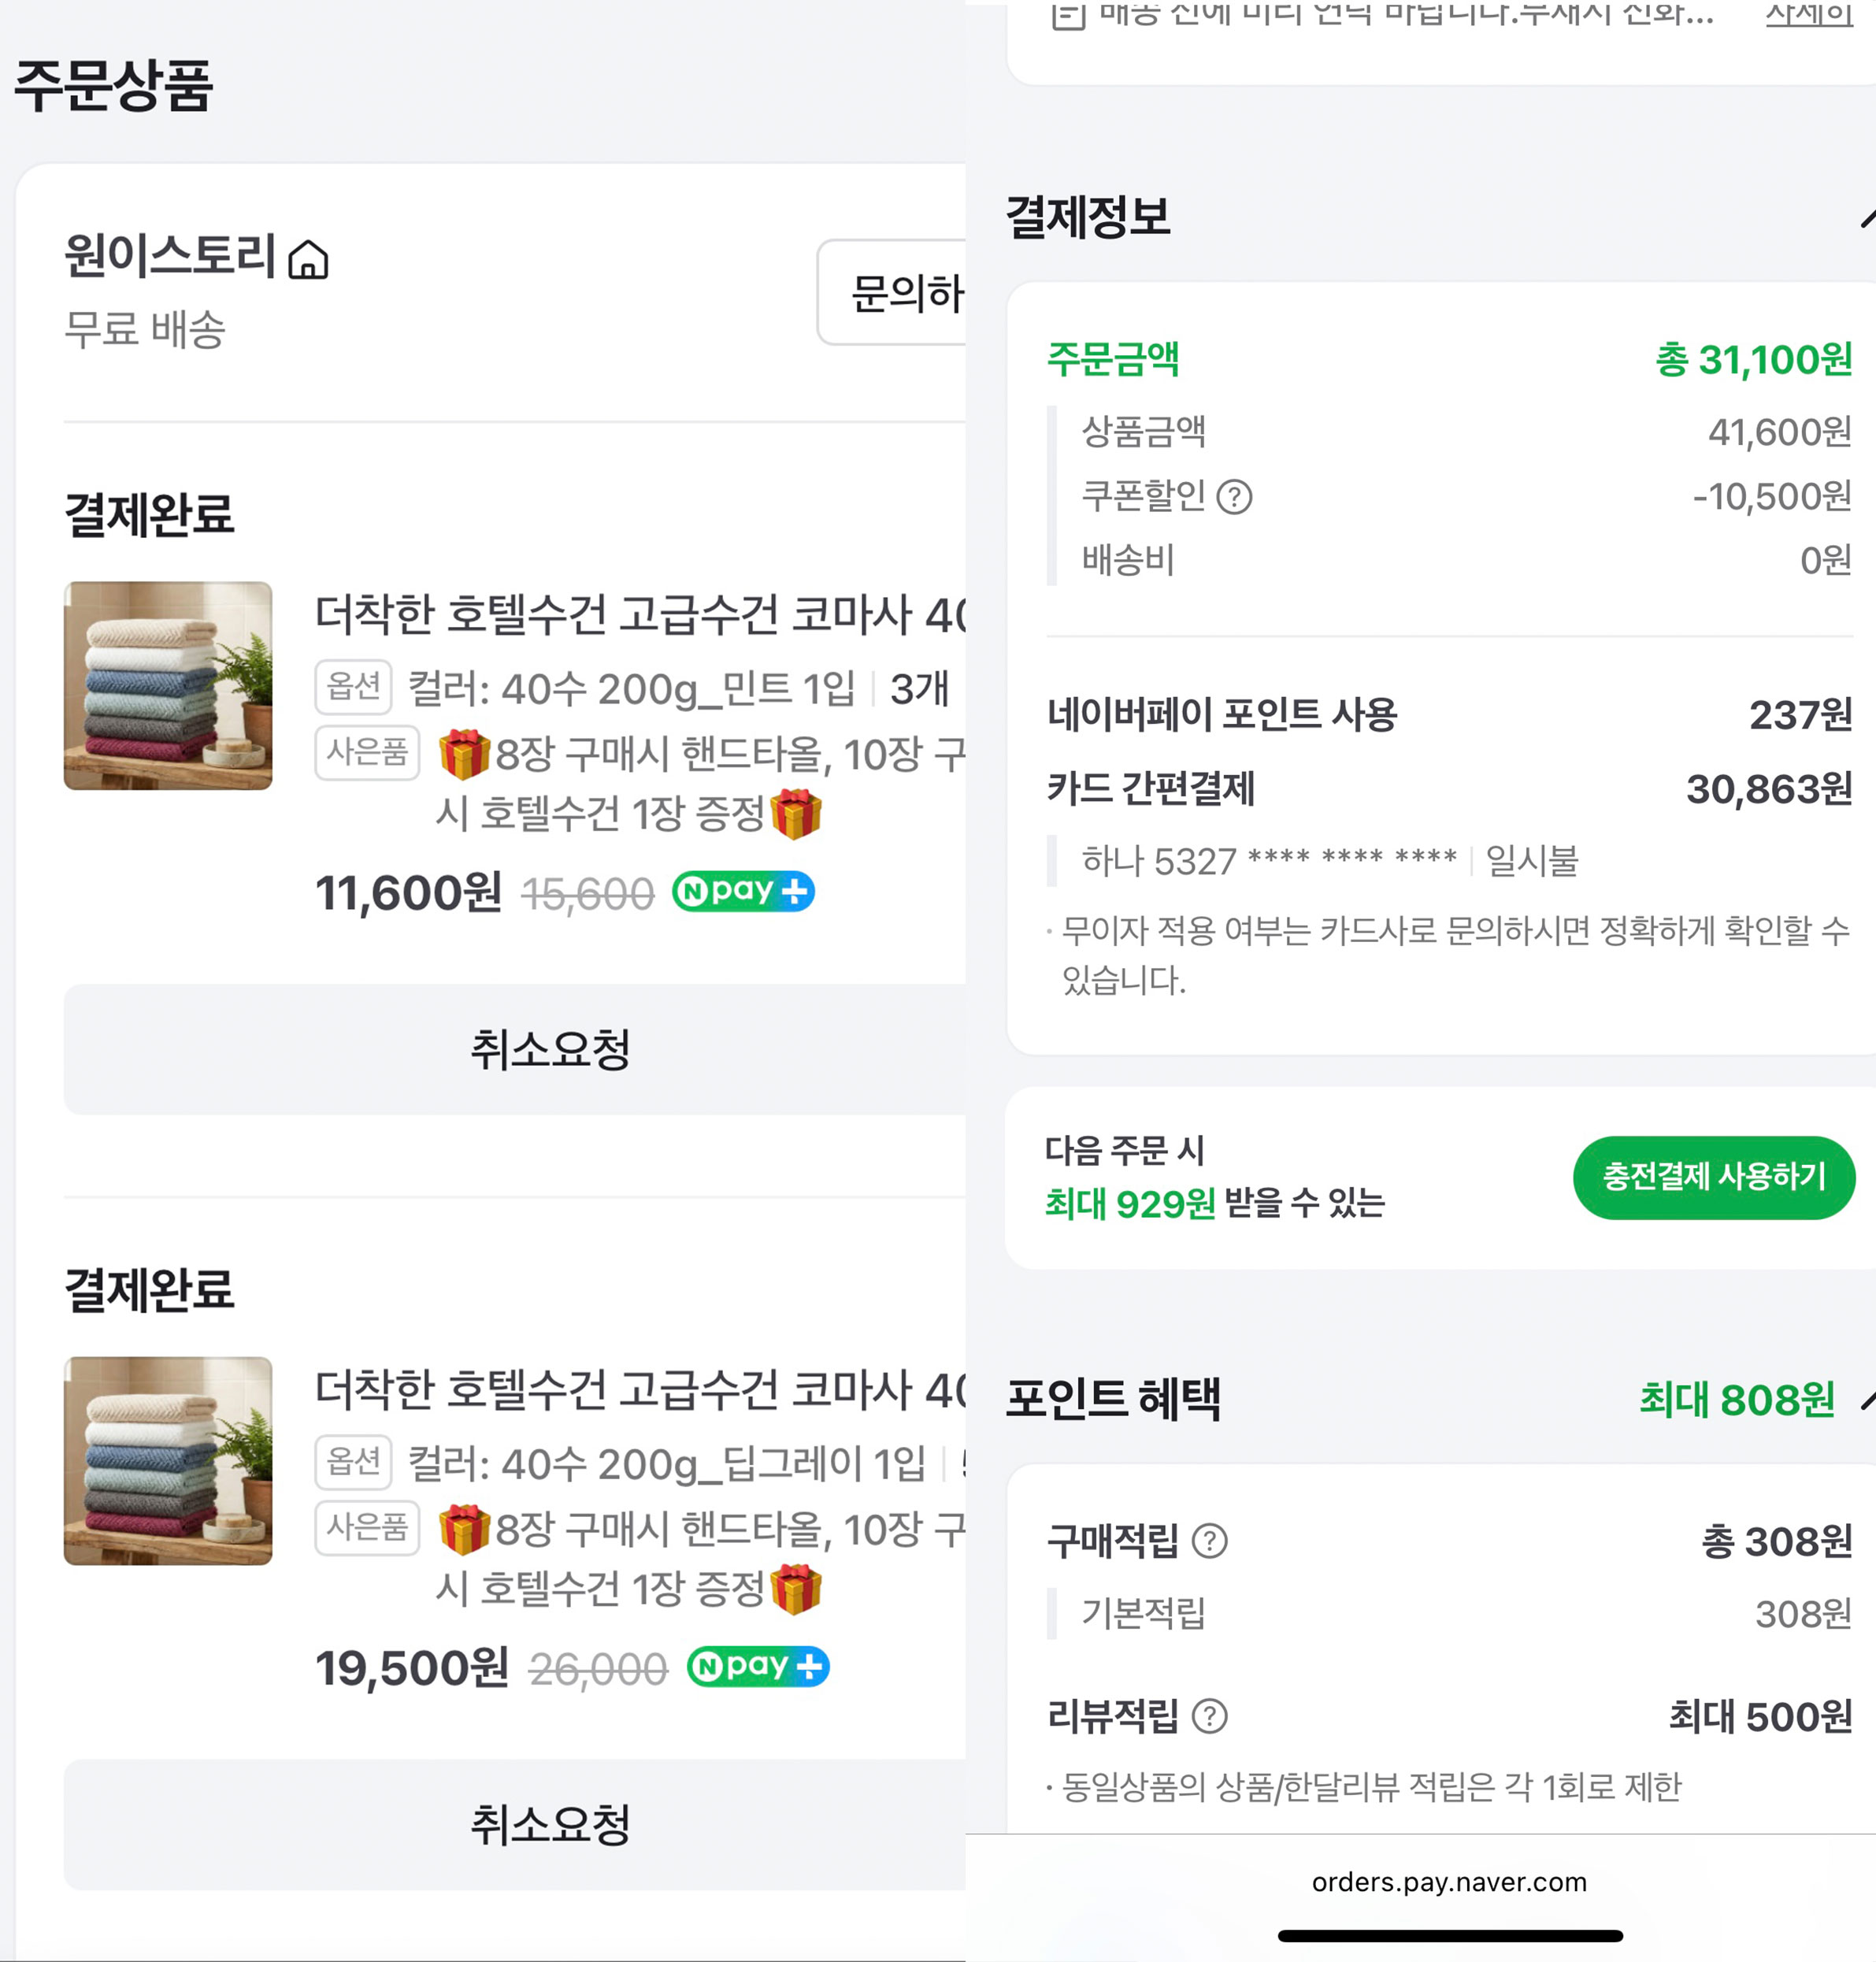Tap the orders.pay.naver.com address bar
This screenshot has height=1962, width=1876.
(x=1449, y=1882)
